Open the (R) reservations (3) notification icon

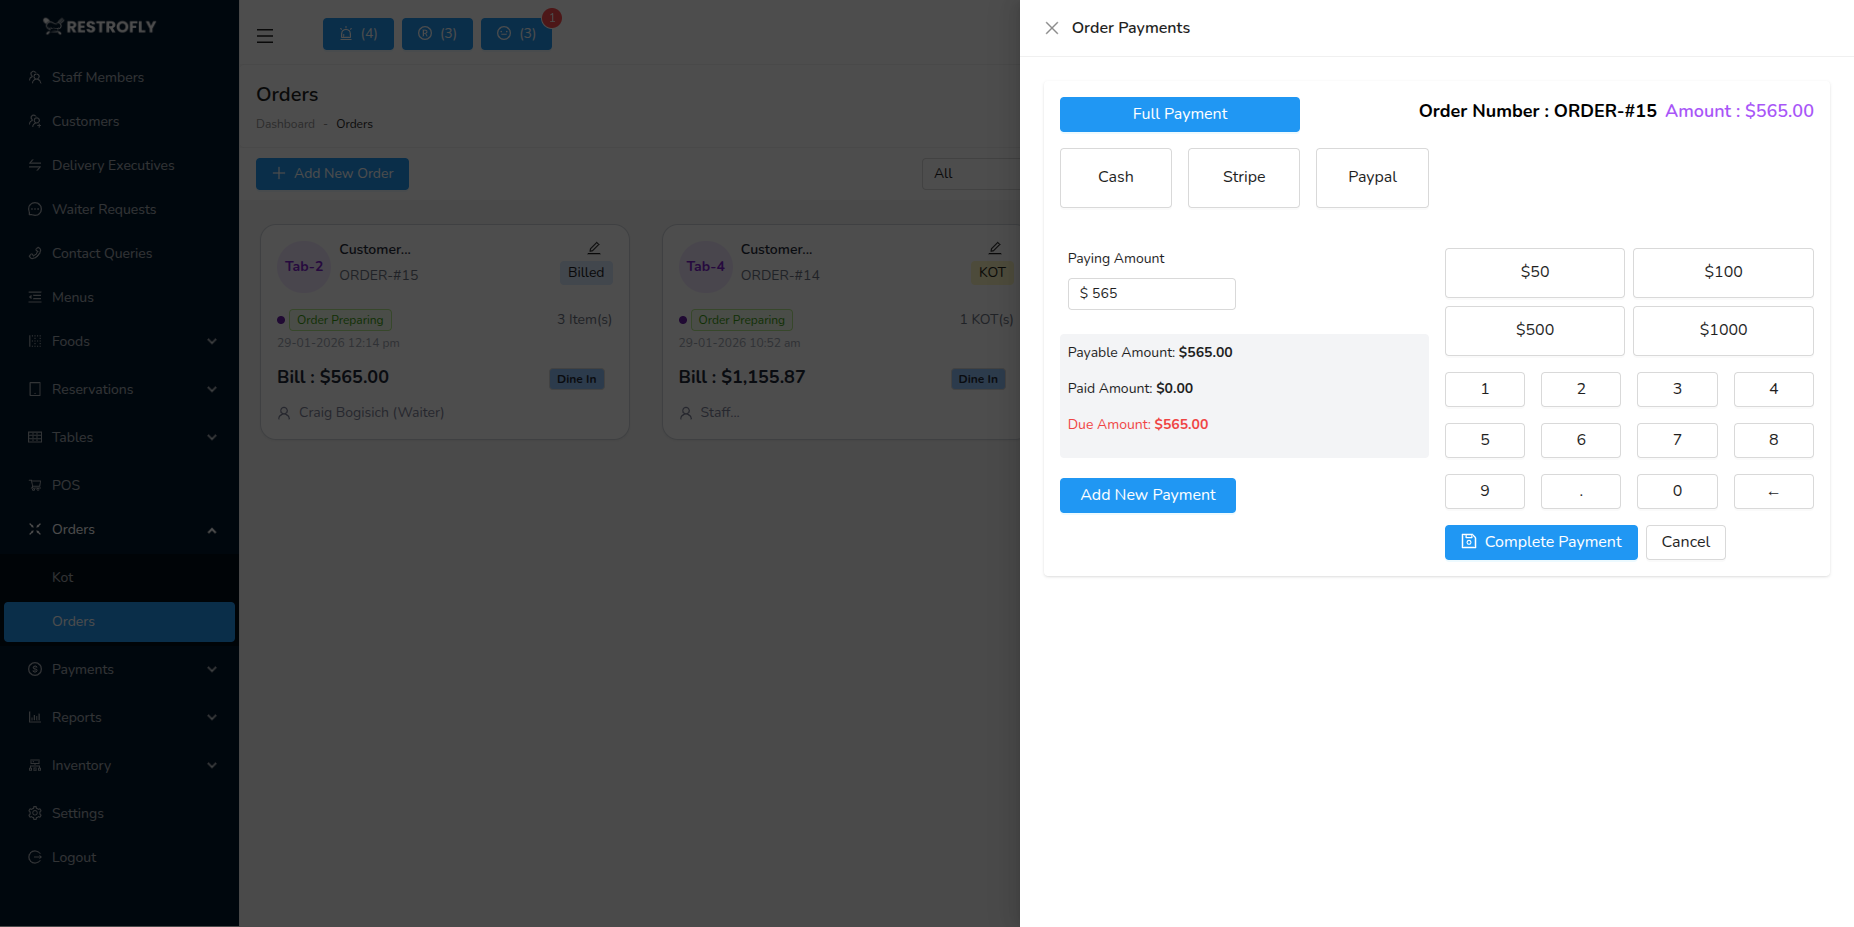point(437,33)
